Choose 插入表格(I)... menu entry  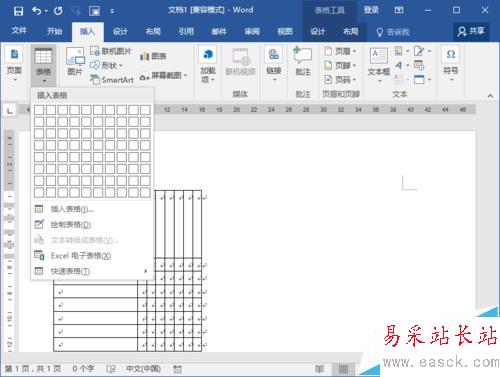92,209
